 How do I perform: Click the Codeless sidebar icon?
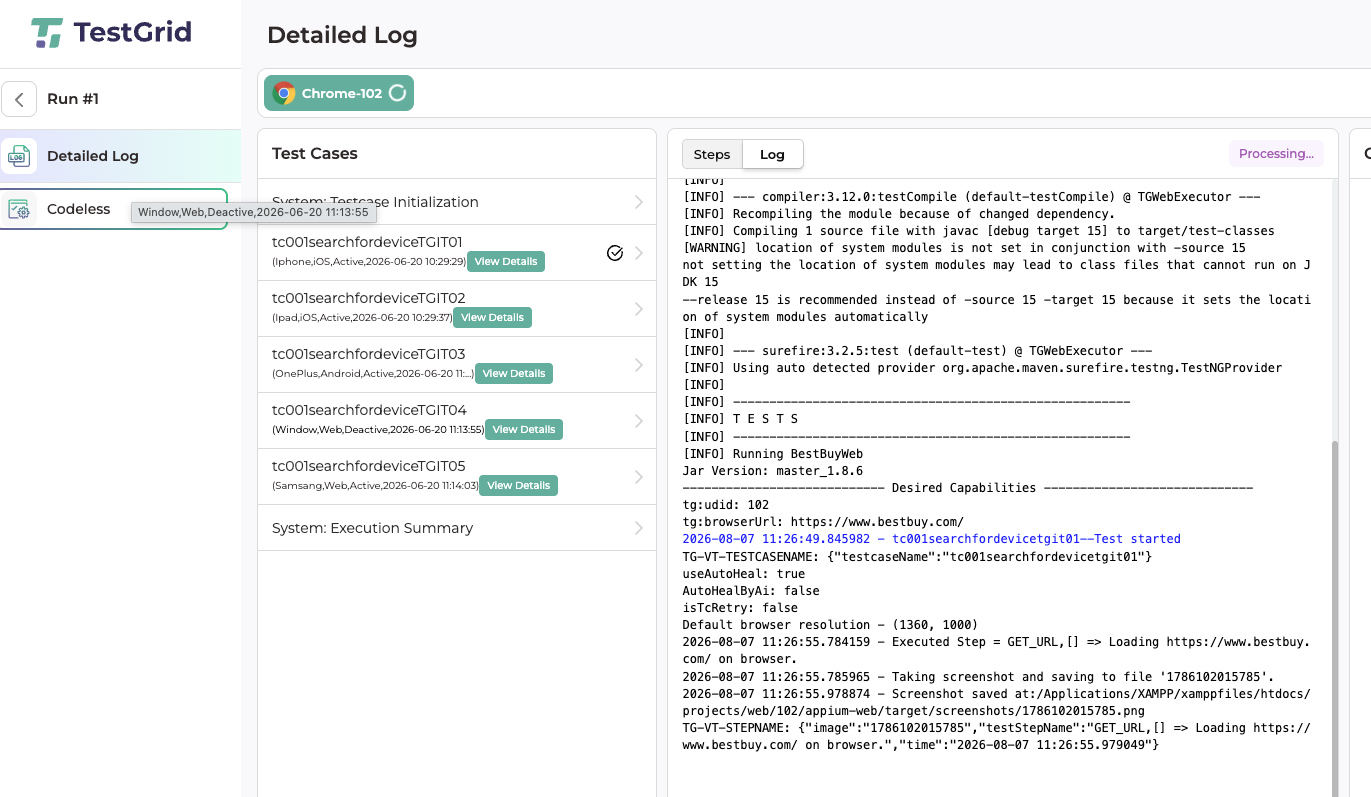19,209
